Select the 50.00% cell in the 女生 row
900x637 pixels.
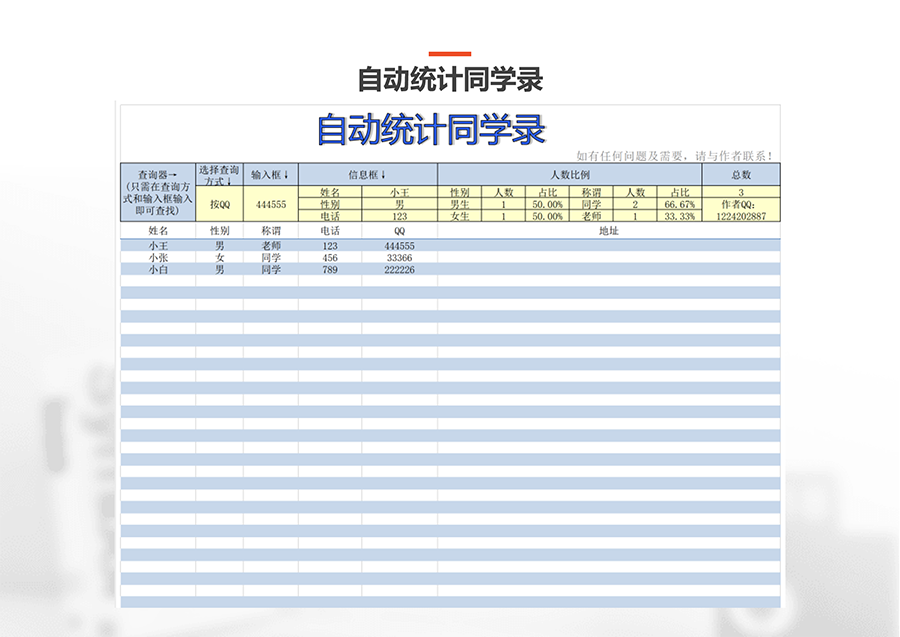click(x=547, y=216)
